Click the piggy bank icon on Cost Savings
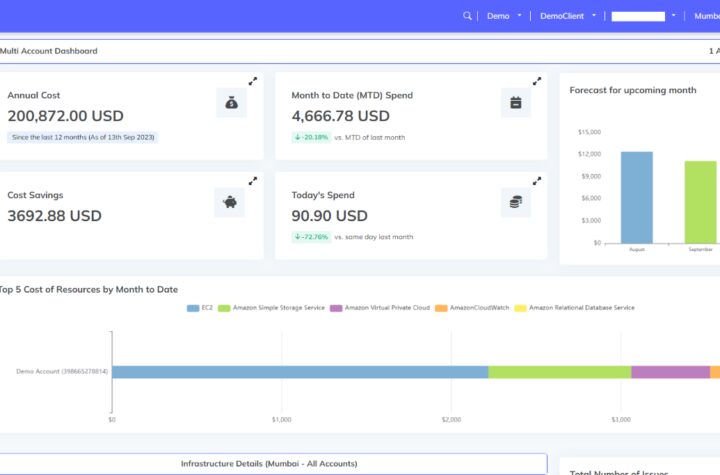 pos(229,202)
